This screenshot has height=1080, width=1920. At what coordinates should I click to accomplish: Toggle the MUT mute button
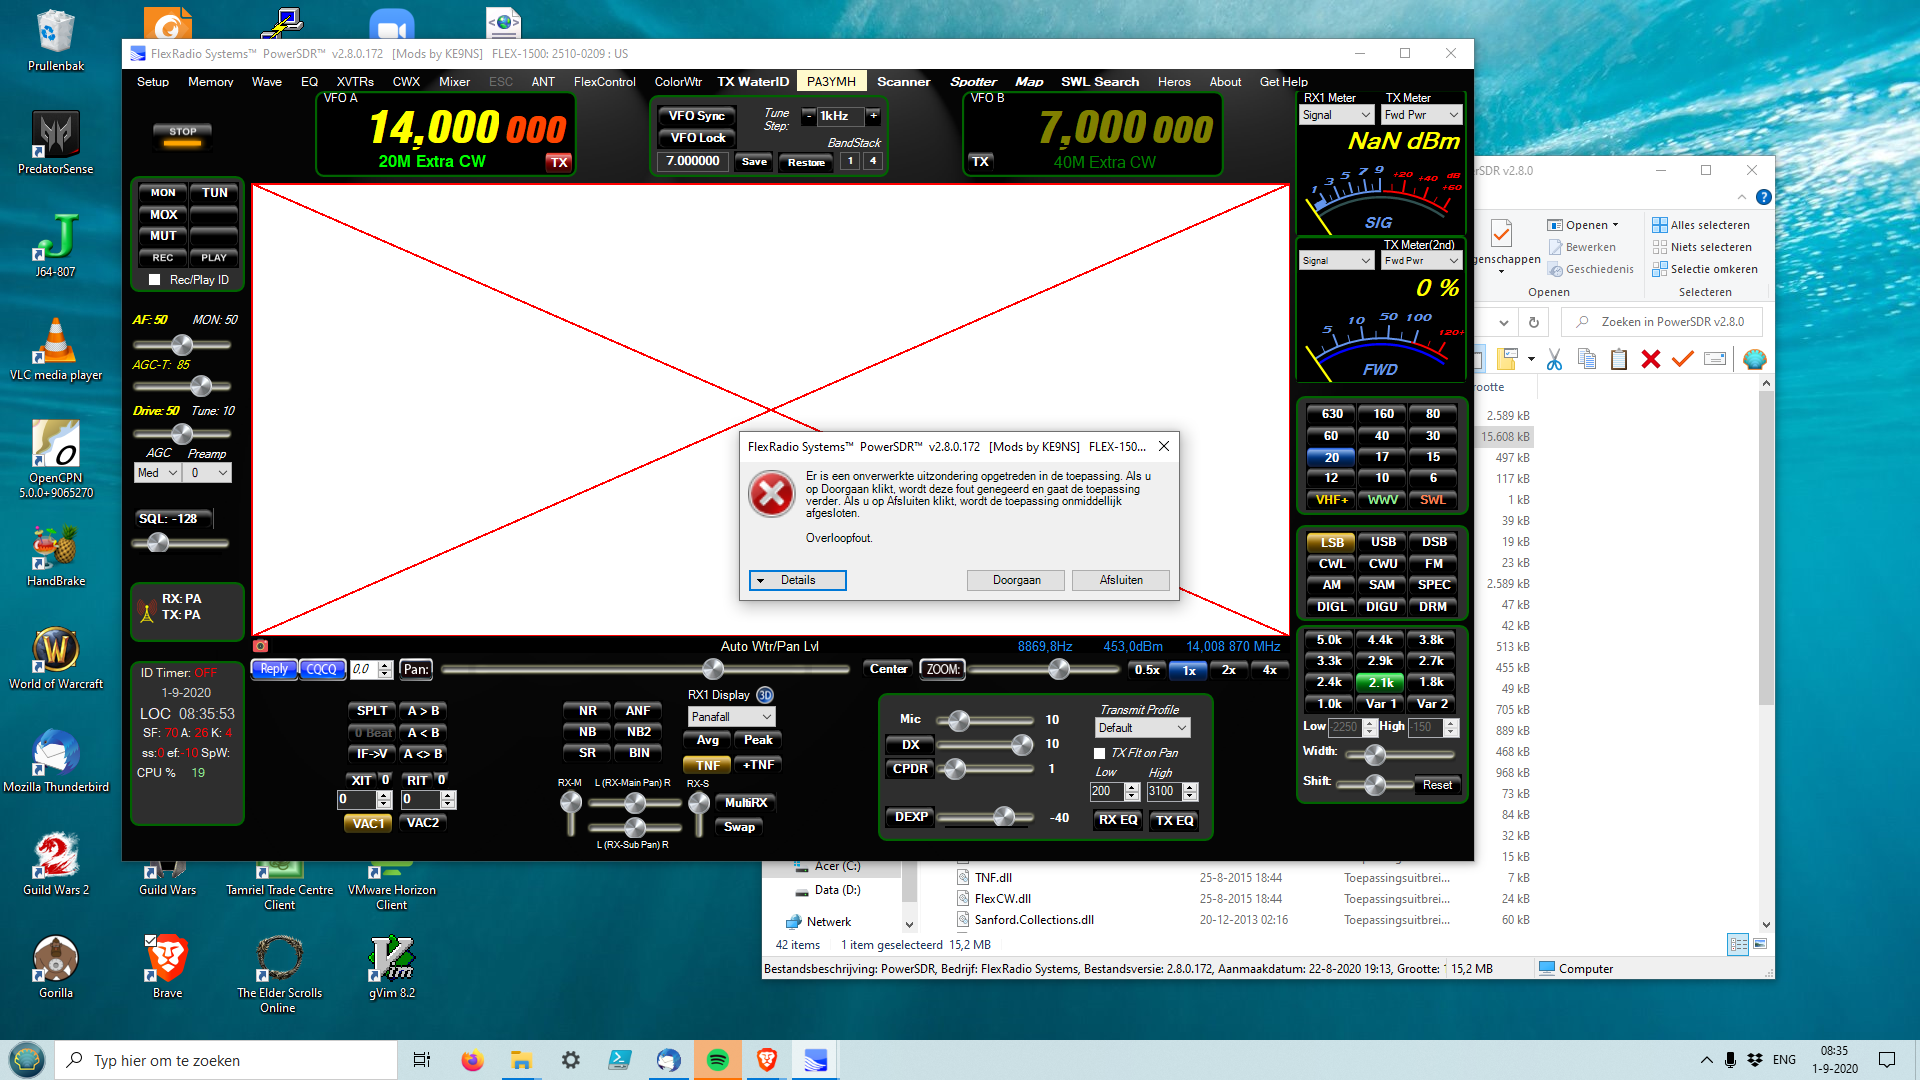pos(163,236)
